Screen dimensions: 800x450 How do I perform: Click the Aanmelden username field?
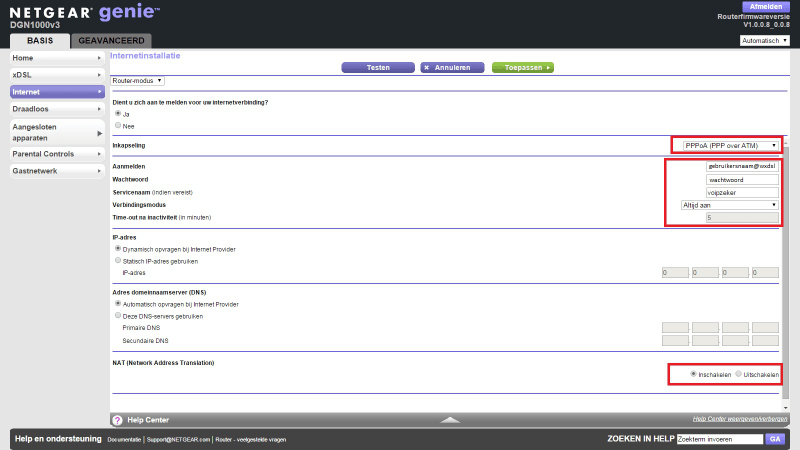742,166
